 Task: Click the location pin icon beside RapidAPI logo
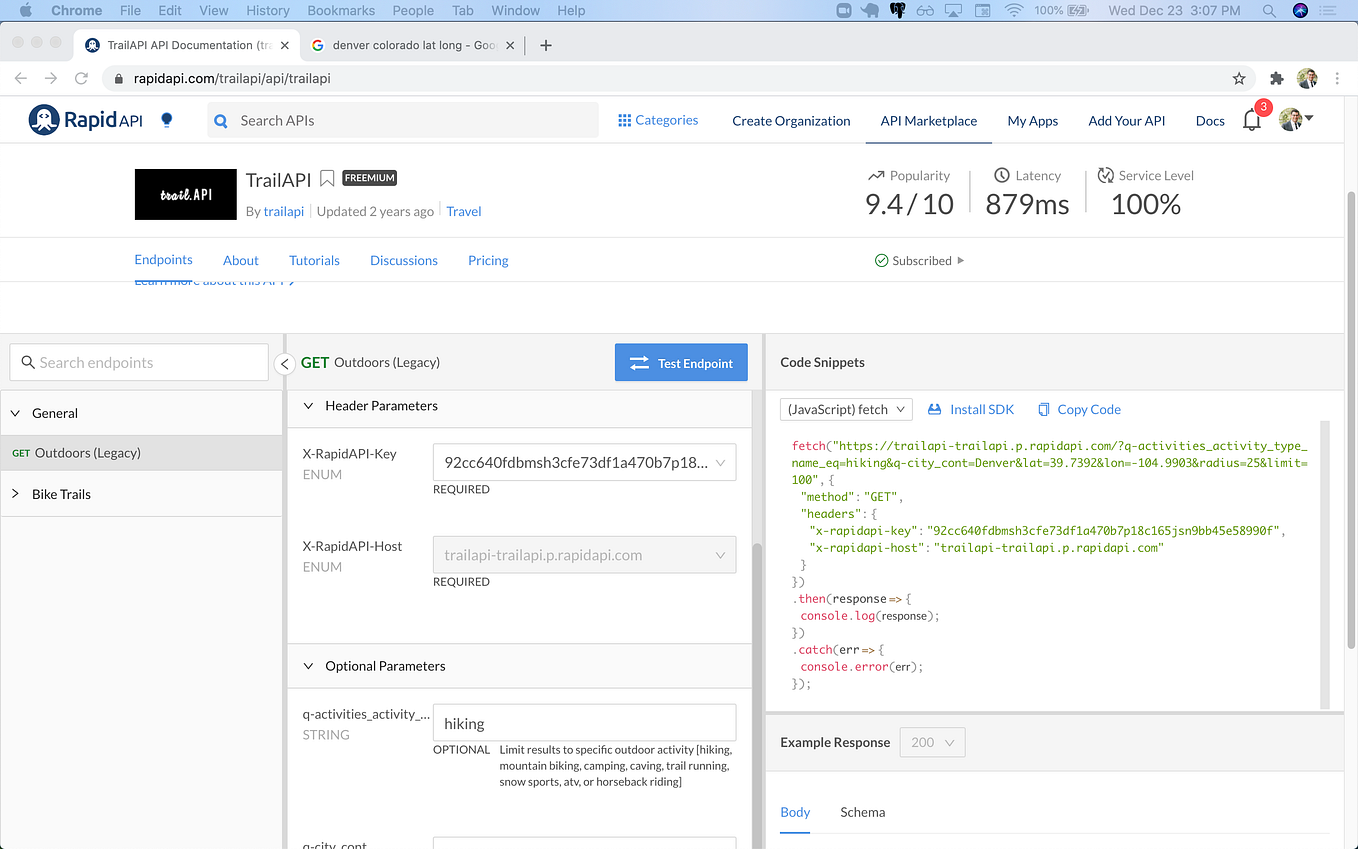[166, 119]
